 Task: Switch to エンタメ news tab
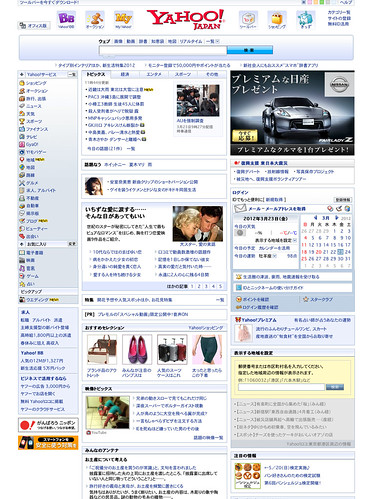pyautogui.click(x=154, y=74)
